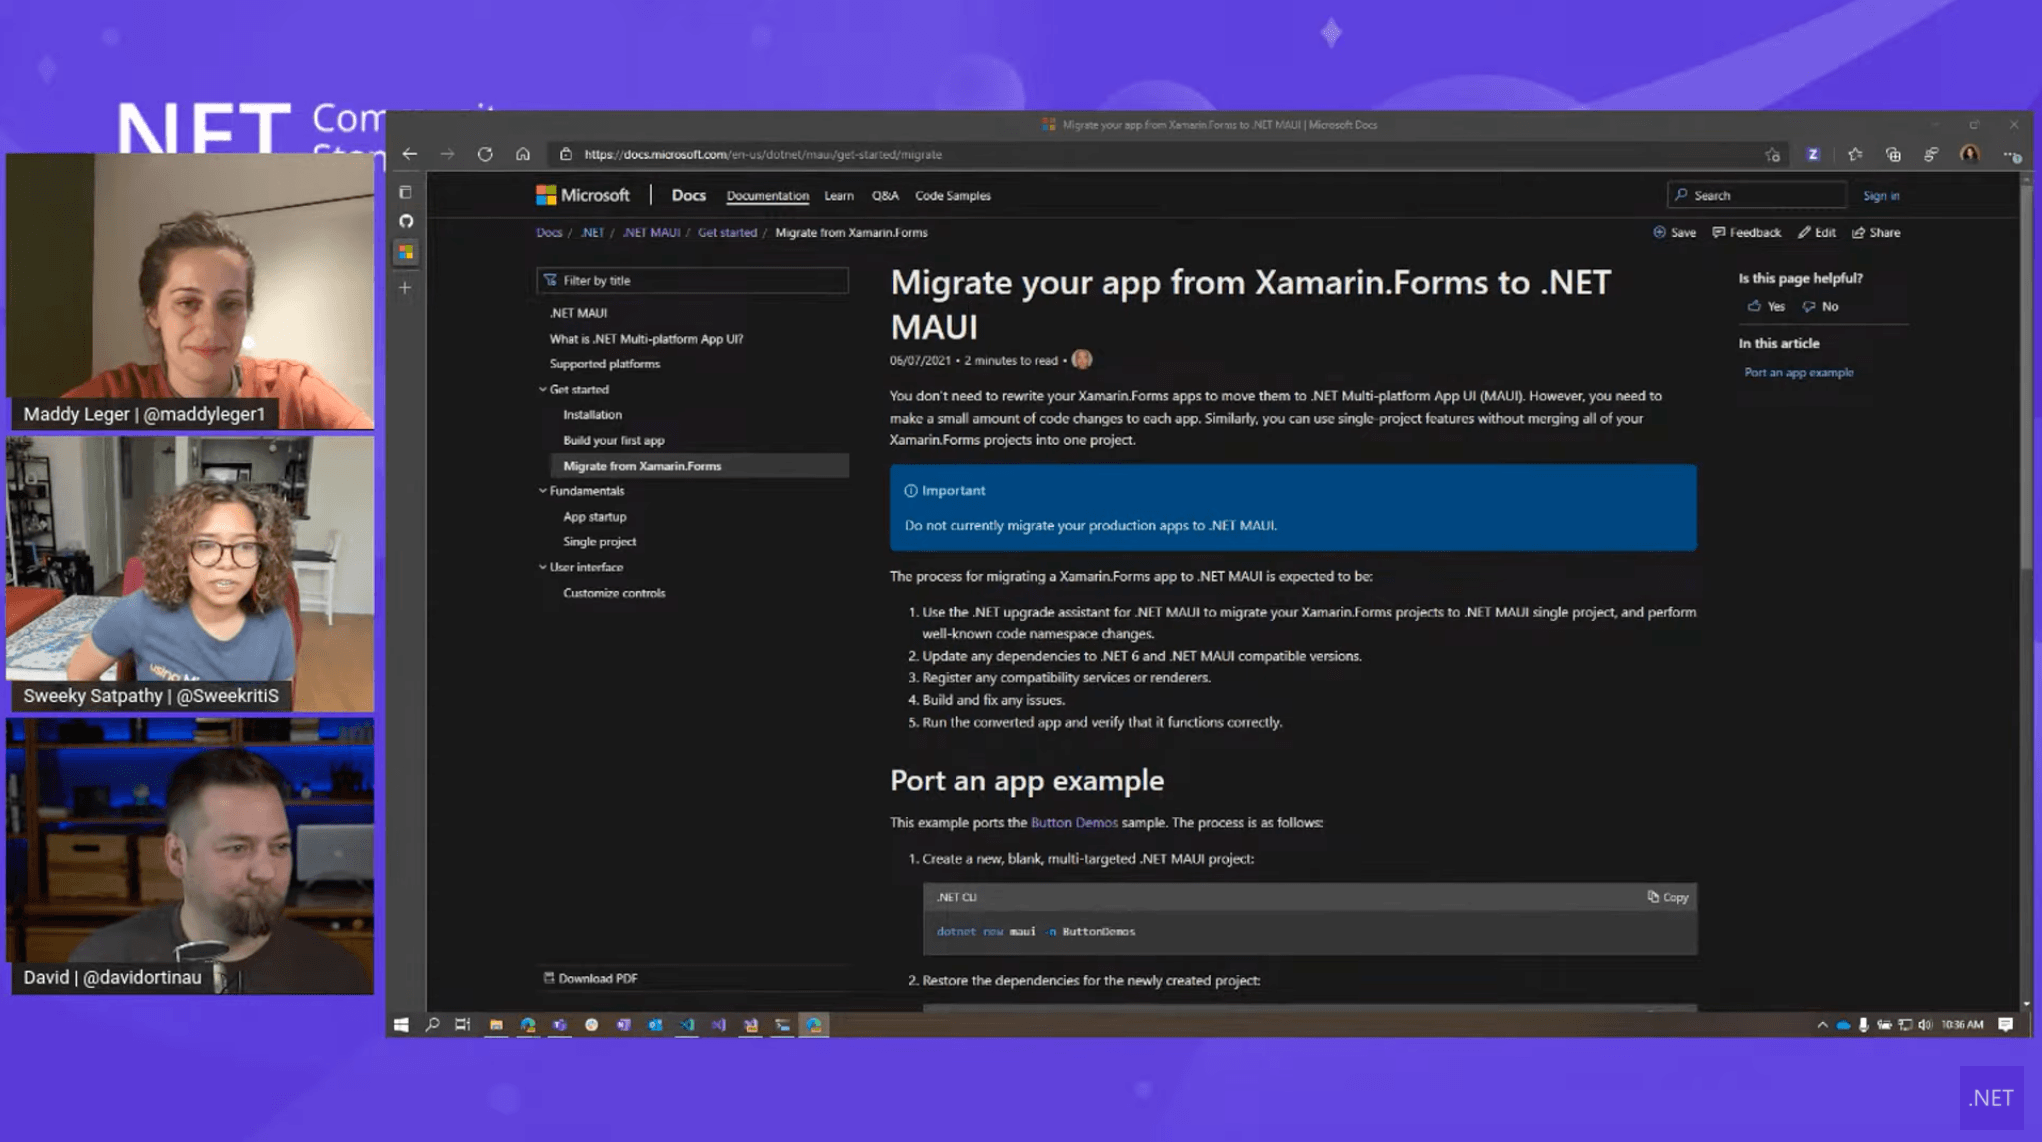Open Build your first app page

pyautogui.click(x=613, y=440)
